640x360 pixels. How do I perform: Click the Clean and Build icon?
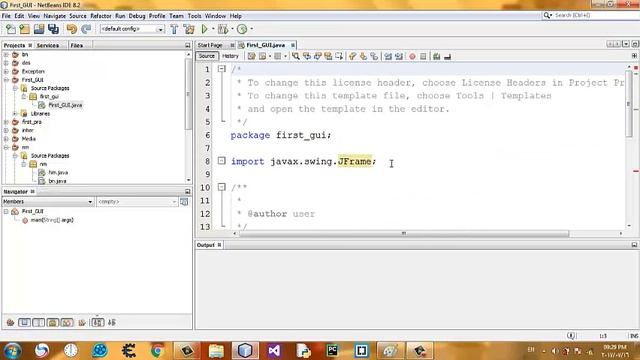pyautogui.click(x=189, y=29)
